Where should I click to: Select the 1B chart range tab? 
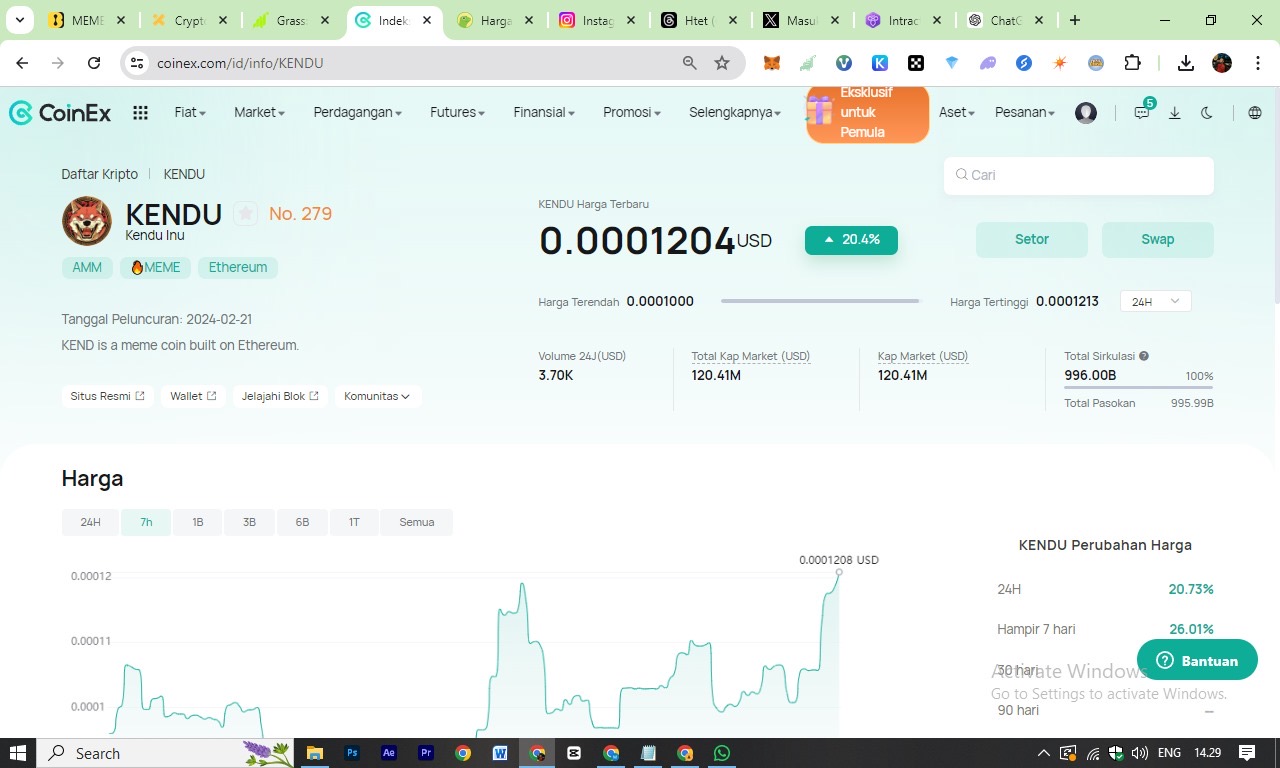[198, 522]
